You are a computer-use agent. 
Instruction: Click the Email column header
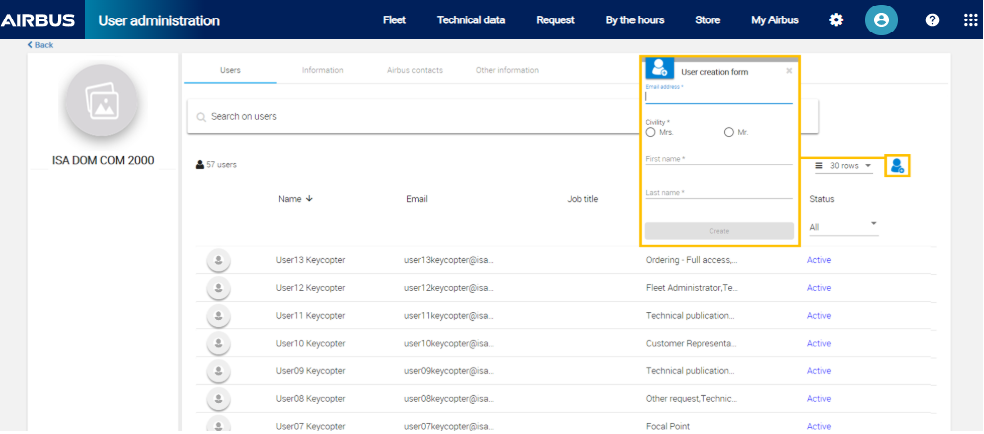[417, 199]
